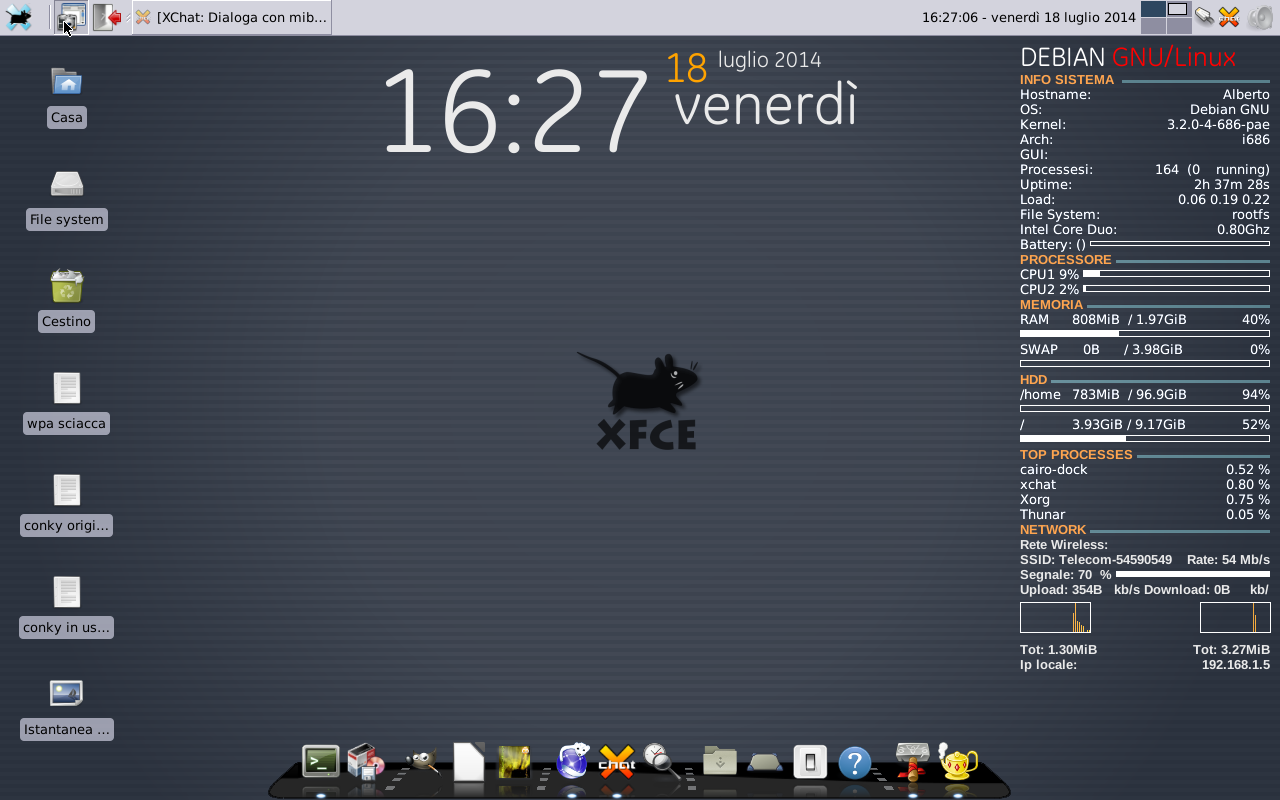Open the software package installer dock icon
Image resolution: width=1280 pixels, height=800 pixels.
[x=365, y=762]
